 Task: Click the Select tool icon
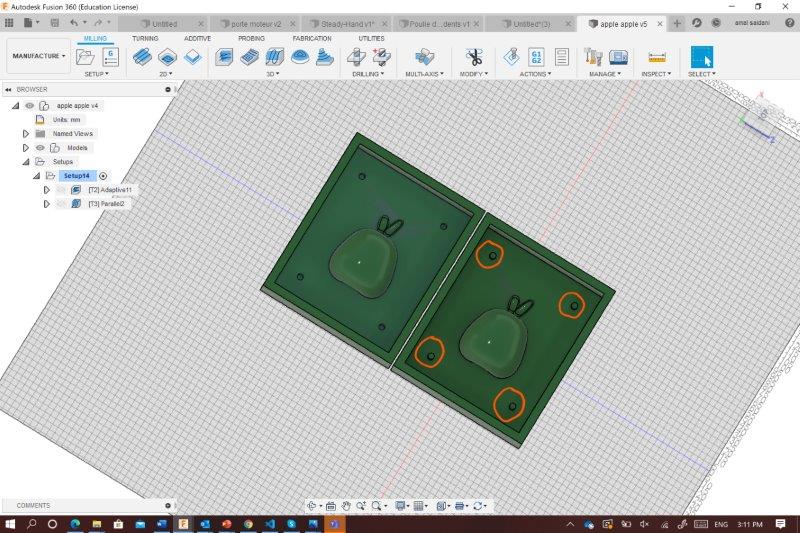(701, 57)
